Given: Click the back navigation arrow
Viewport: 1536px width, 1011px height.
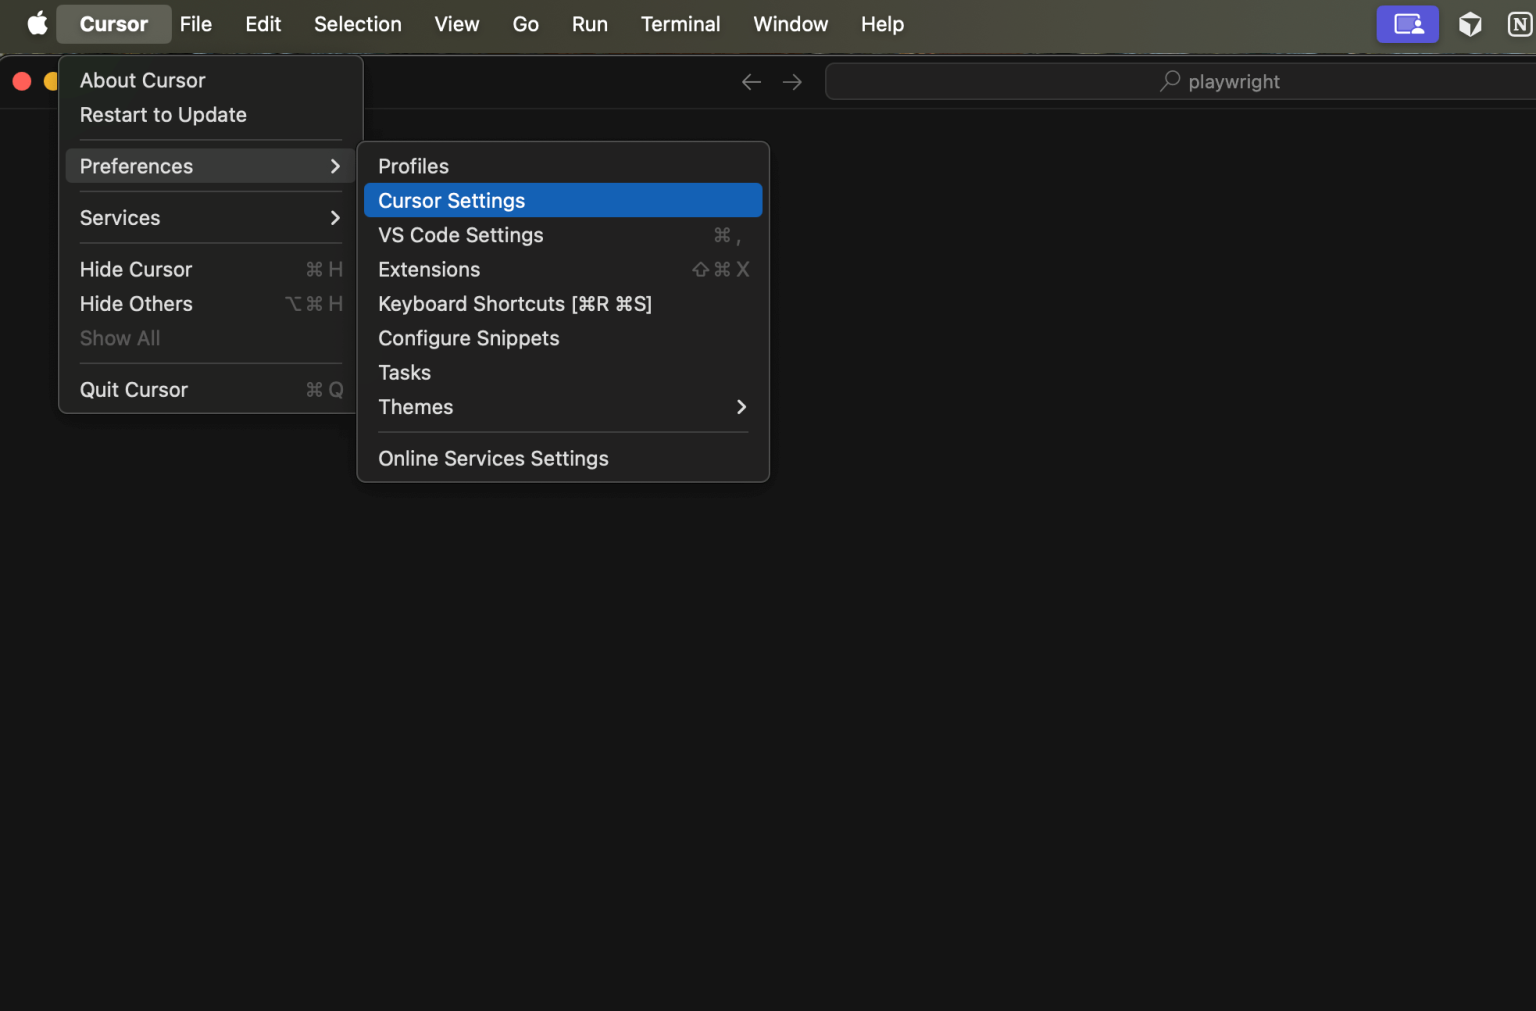Looking at the screenshot, I should [x=751, y=82].
